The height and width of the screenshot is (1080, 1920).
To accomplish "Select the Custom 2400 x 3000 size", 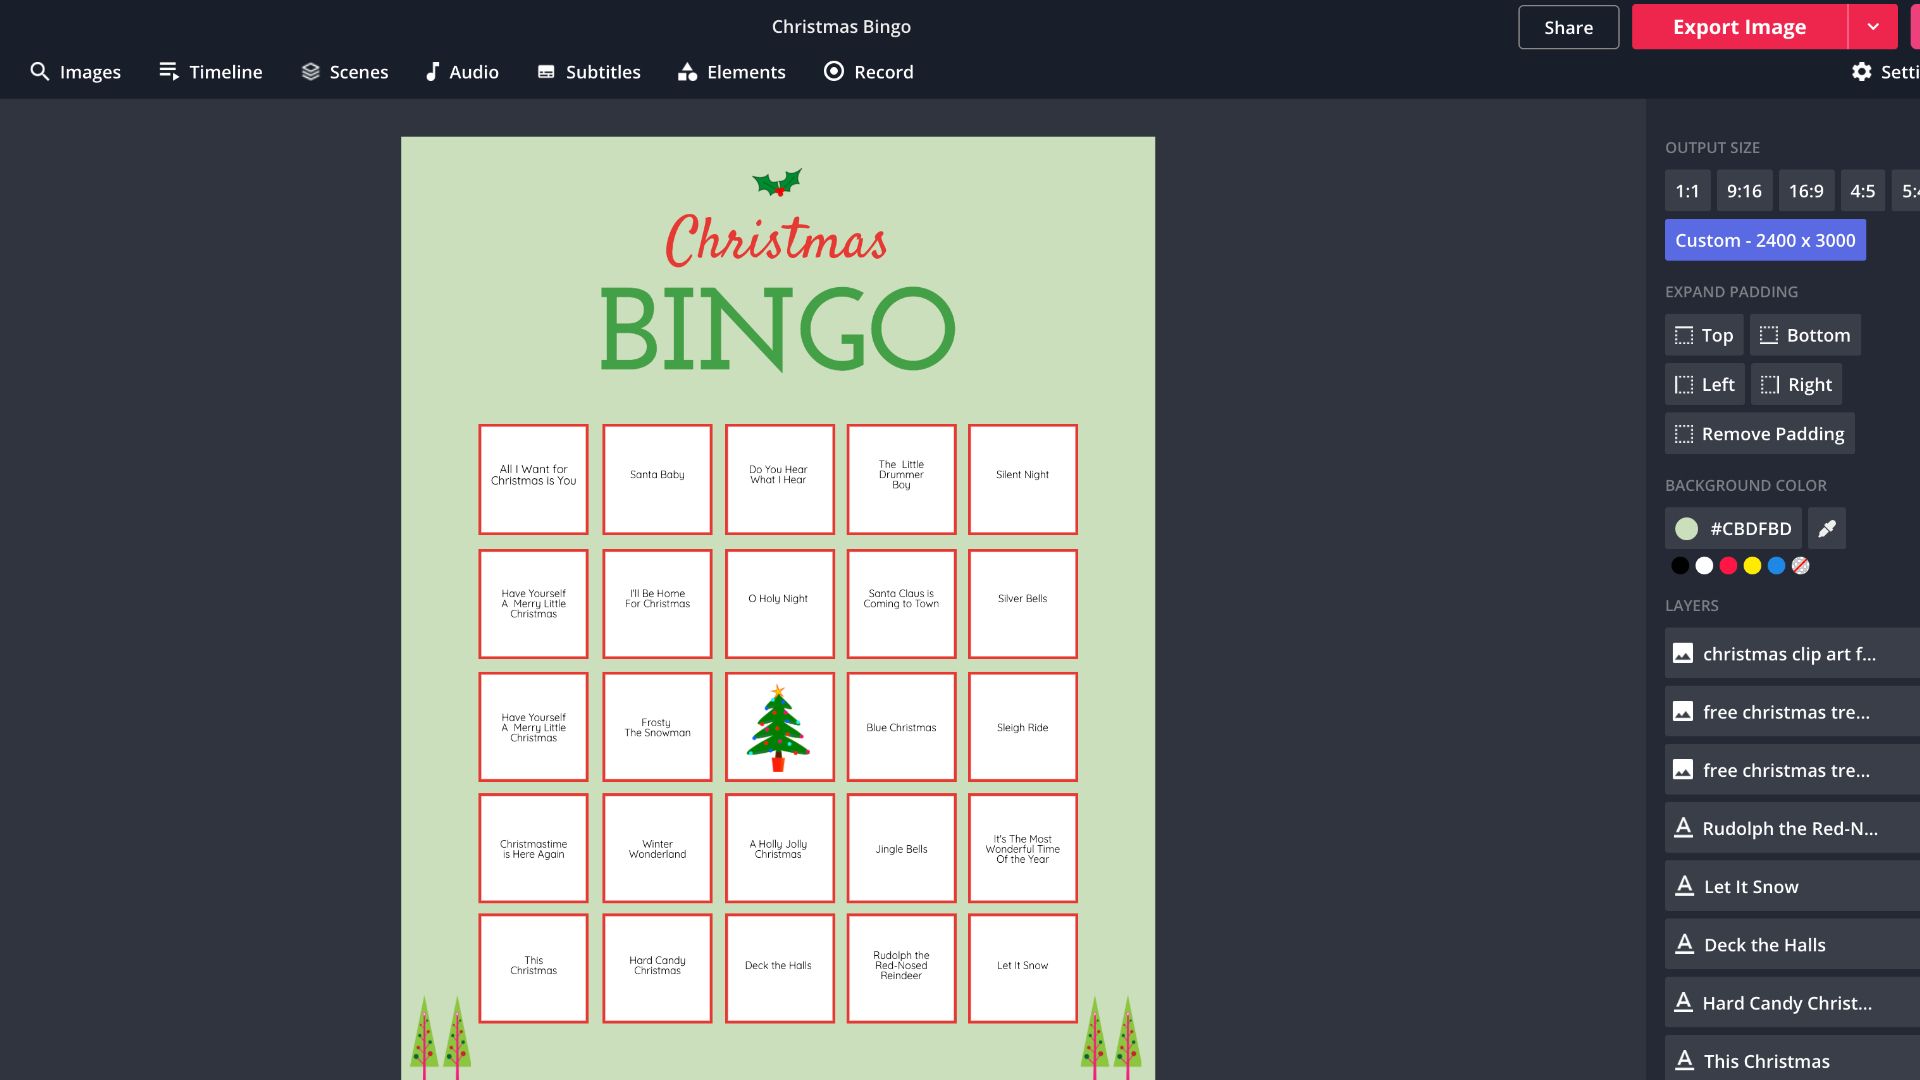I will click(1764, 240).
